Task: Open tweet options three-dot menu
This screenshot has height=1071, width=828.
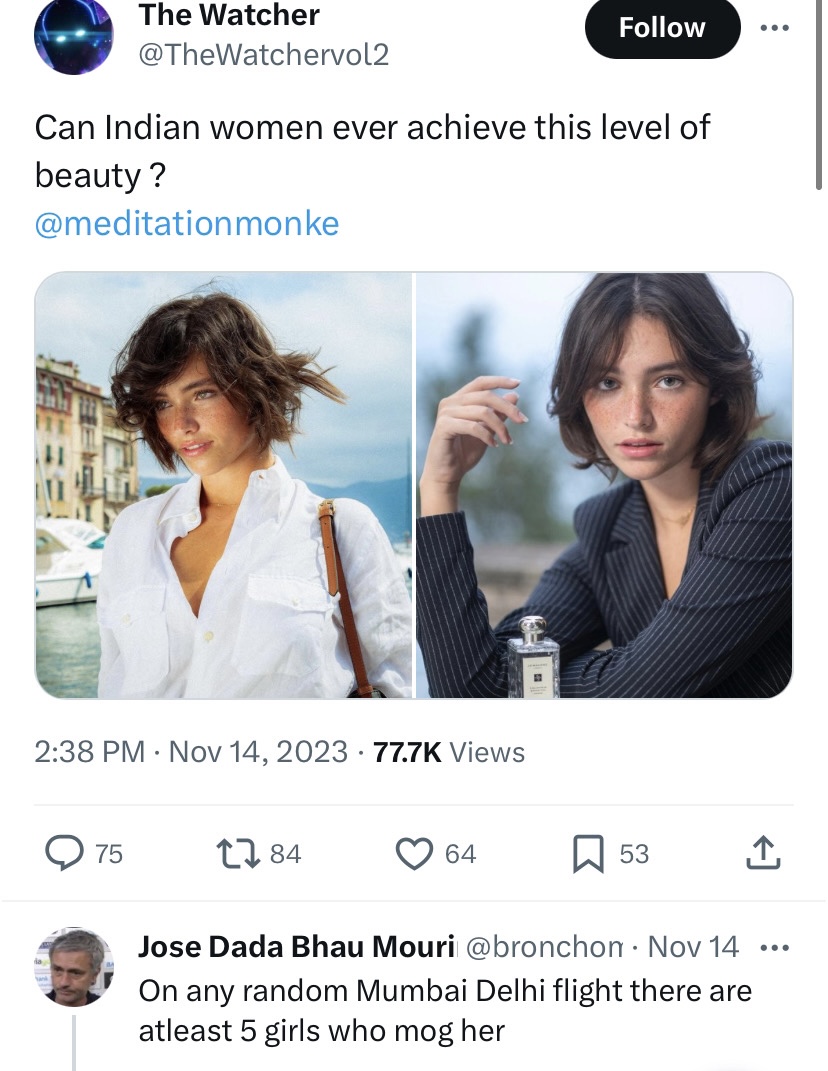Action: click(x=774, y=27)
